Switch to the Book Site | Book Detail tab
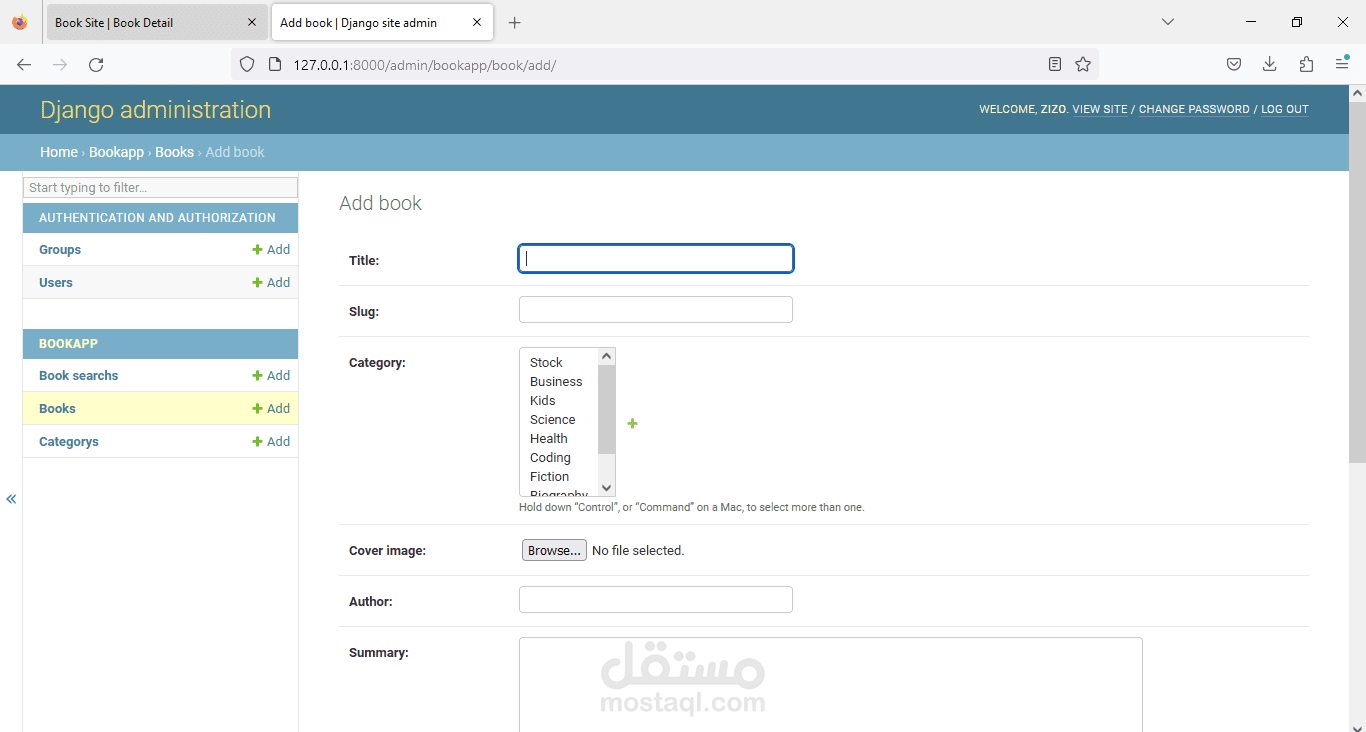This screenshot has height=732, width=1366. (x=156, y=22)
